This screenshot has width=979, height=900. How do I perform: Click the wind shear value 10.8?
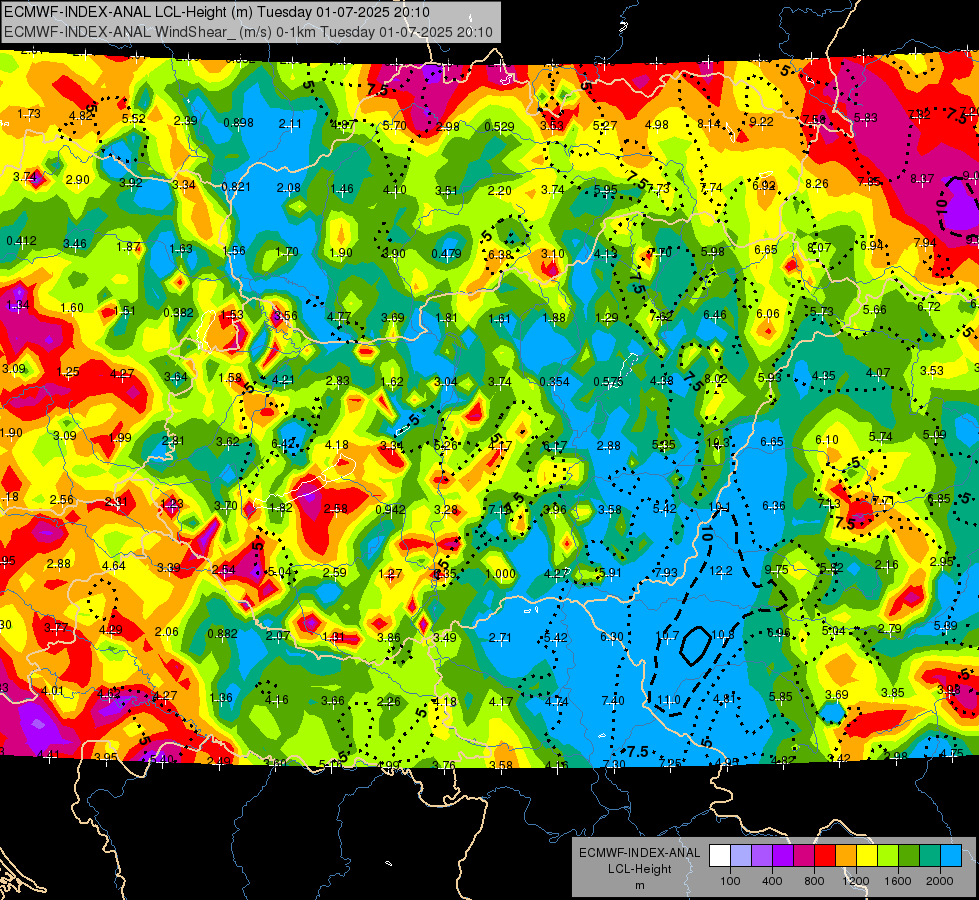point(723,635)
